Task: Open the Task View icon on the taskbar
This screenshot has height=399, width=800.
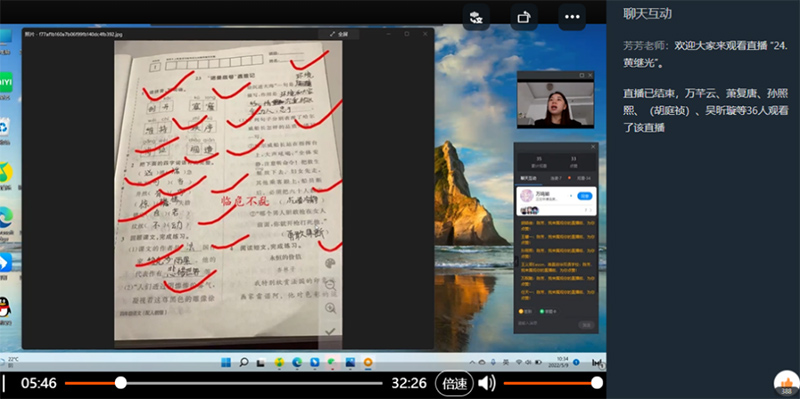Action: (261, 362)
